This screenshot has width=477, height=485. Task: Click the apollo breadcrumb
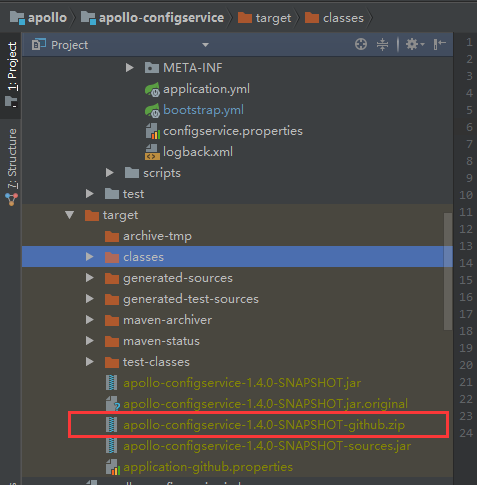tap(38, 18)
